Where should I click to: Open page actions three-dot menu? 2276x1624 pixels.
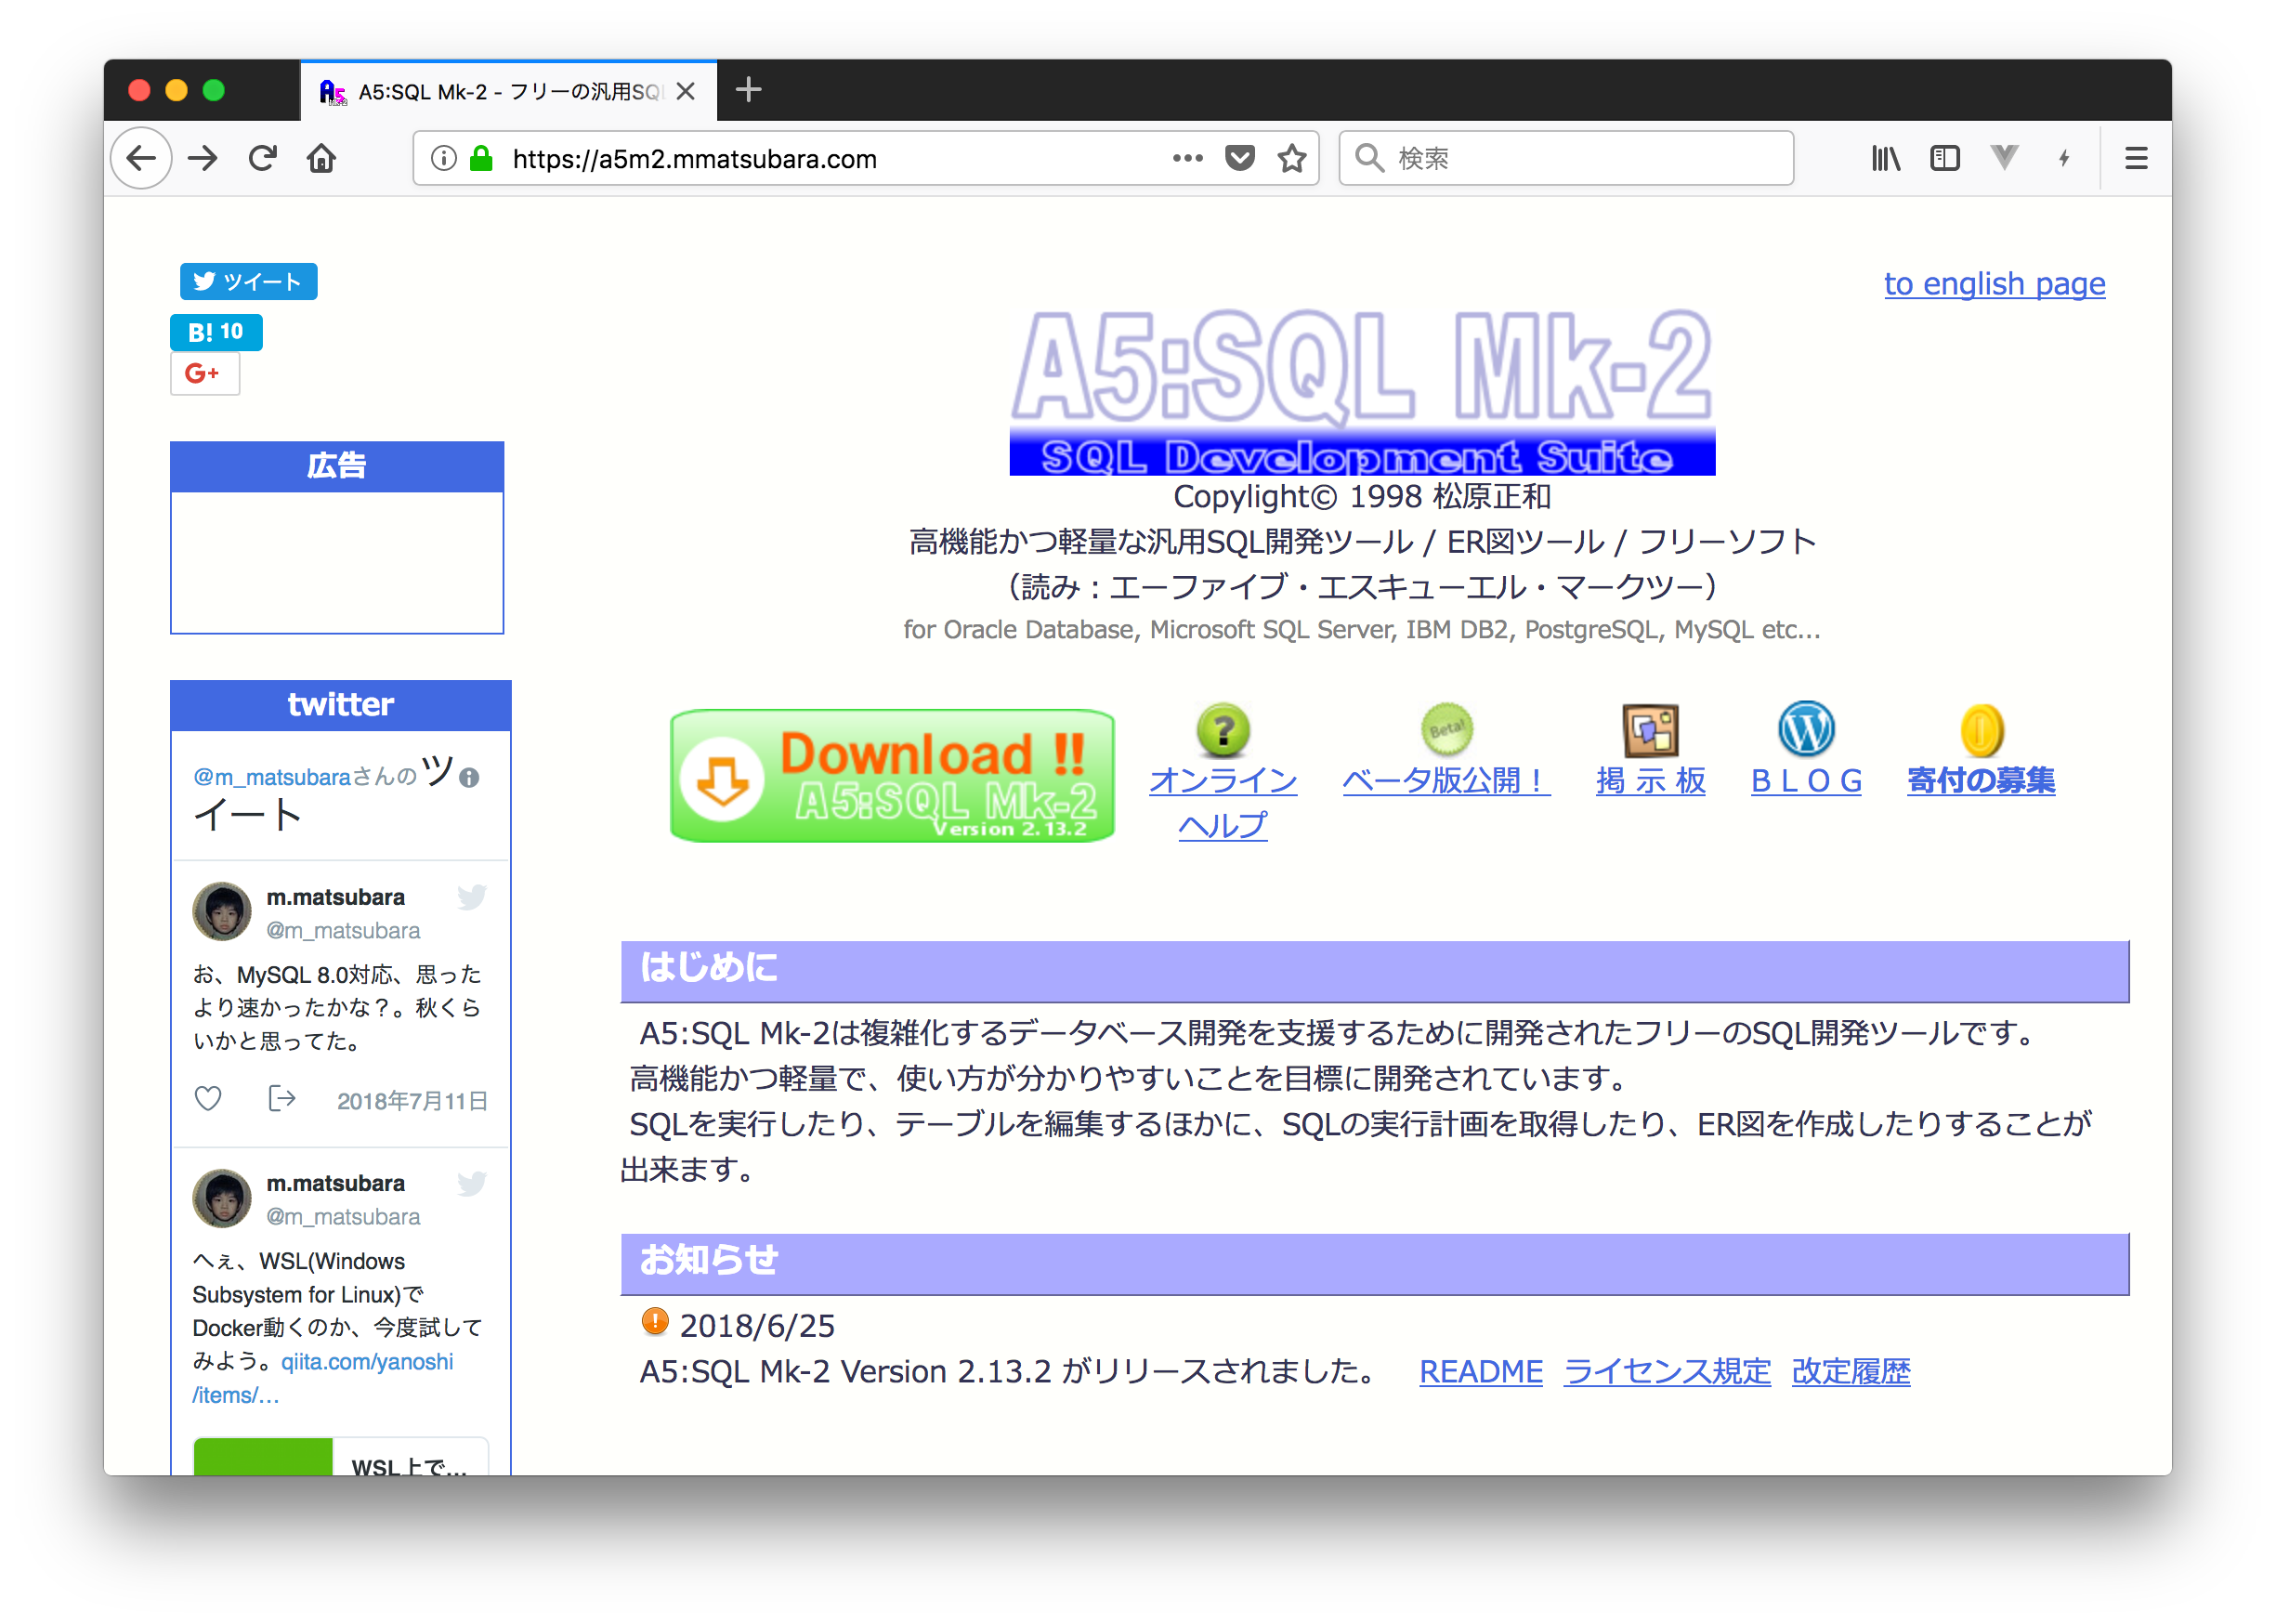[1187, 158]
